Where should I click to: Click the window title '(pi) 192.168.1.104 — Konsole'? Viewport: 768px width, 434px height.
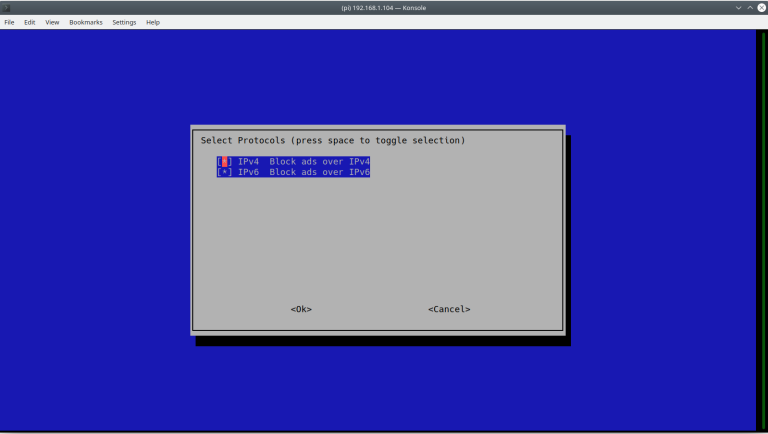coord(384,8)
